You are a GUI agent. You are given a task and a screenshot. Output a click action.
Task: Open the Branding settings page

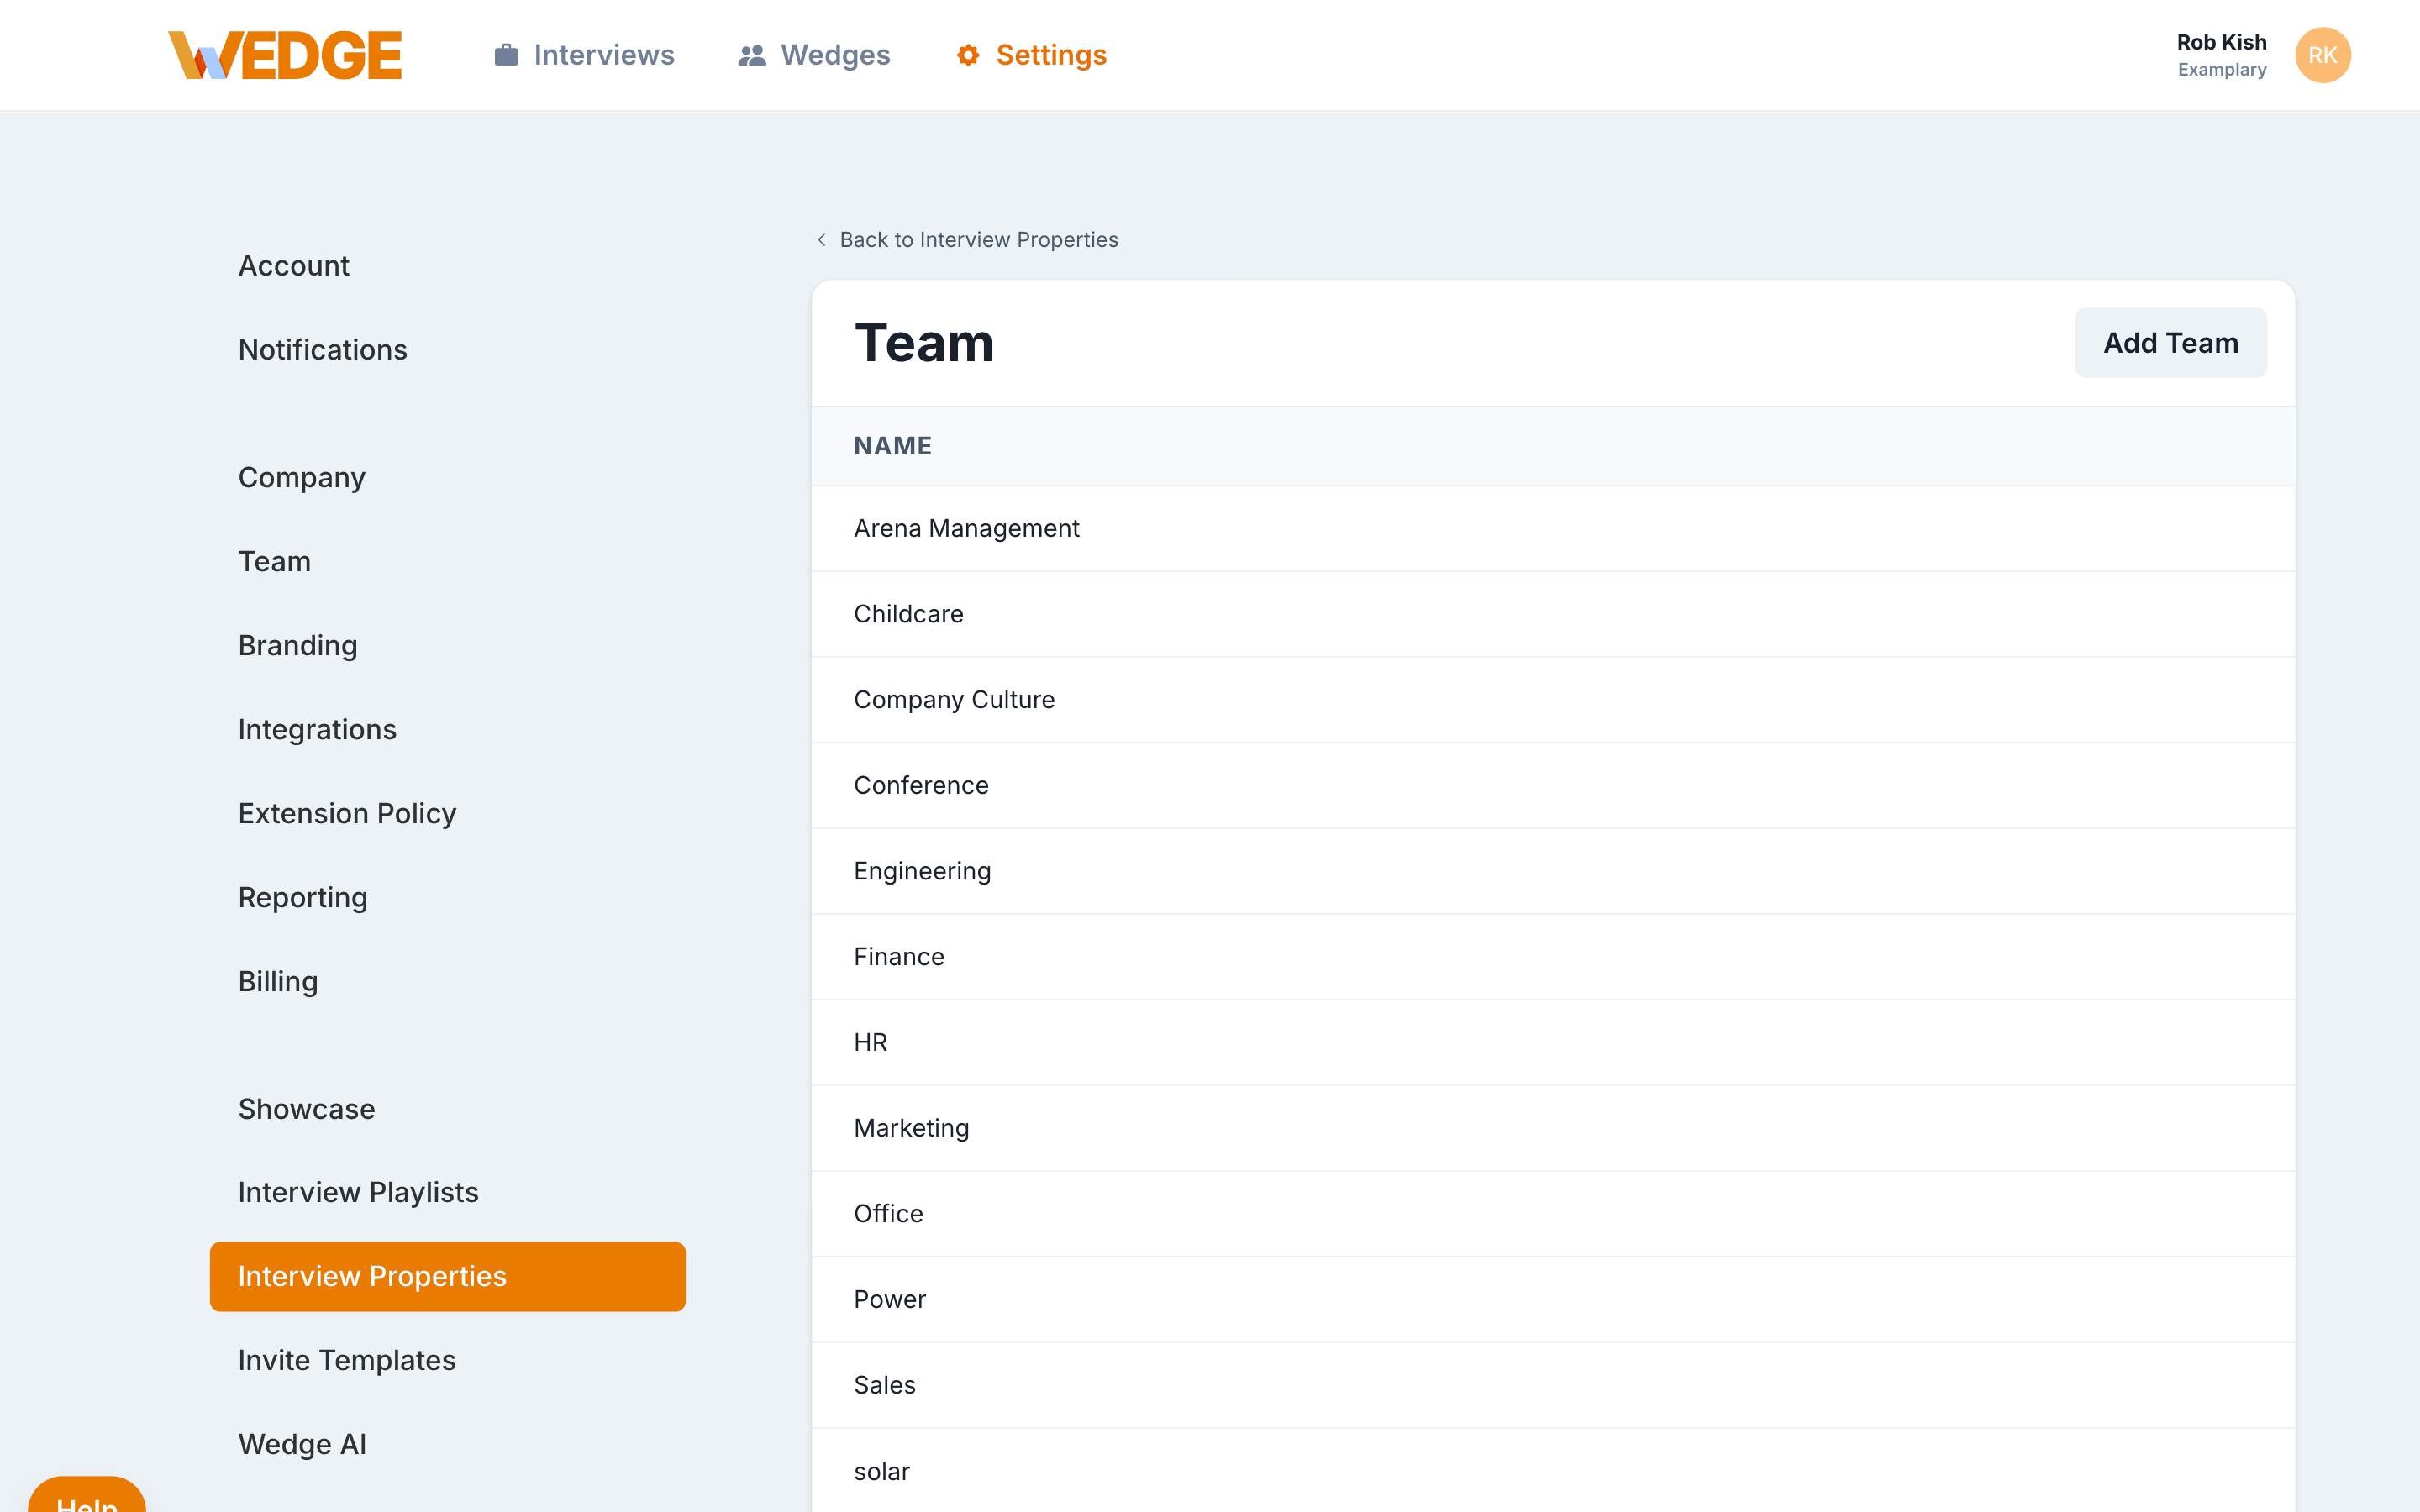[297, 645]
